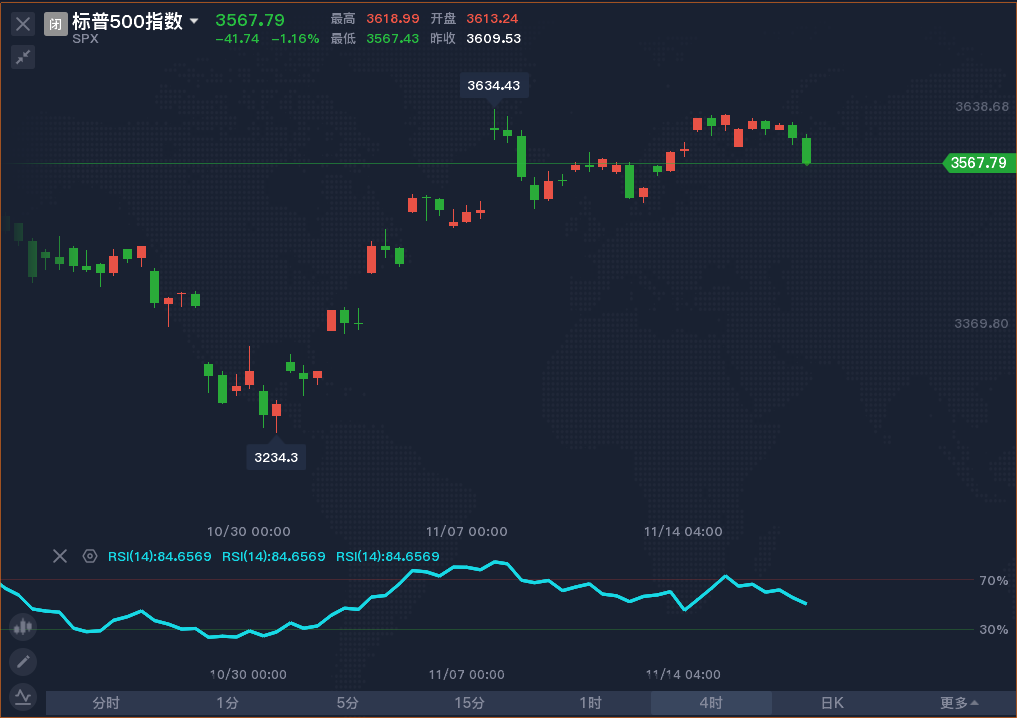Switch to the 5分 timeframe tab
Image resolution: width=1017 pixels, height=718 pixels.
[x=348, y=703]
